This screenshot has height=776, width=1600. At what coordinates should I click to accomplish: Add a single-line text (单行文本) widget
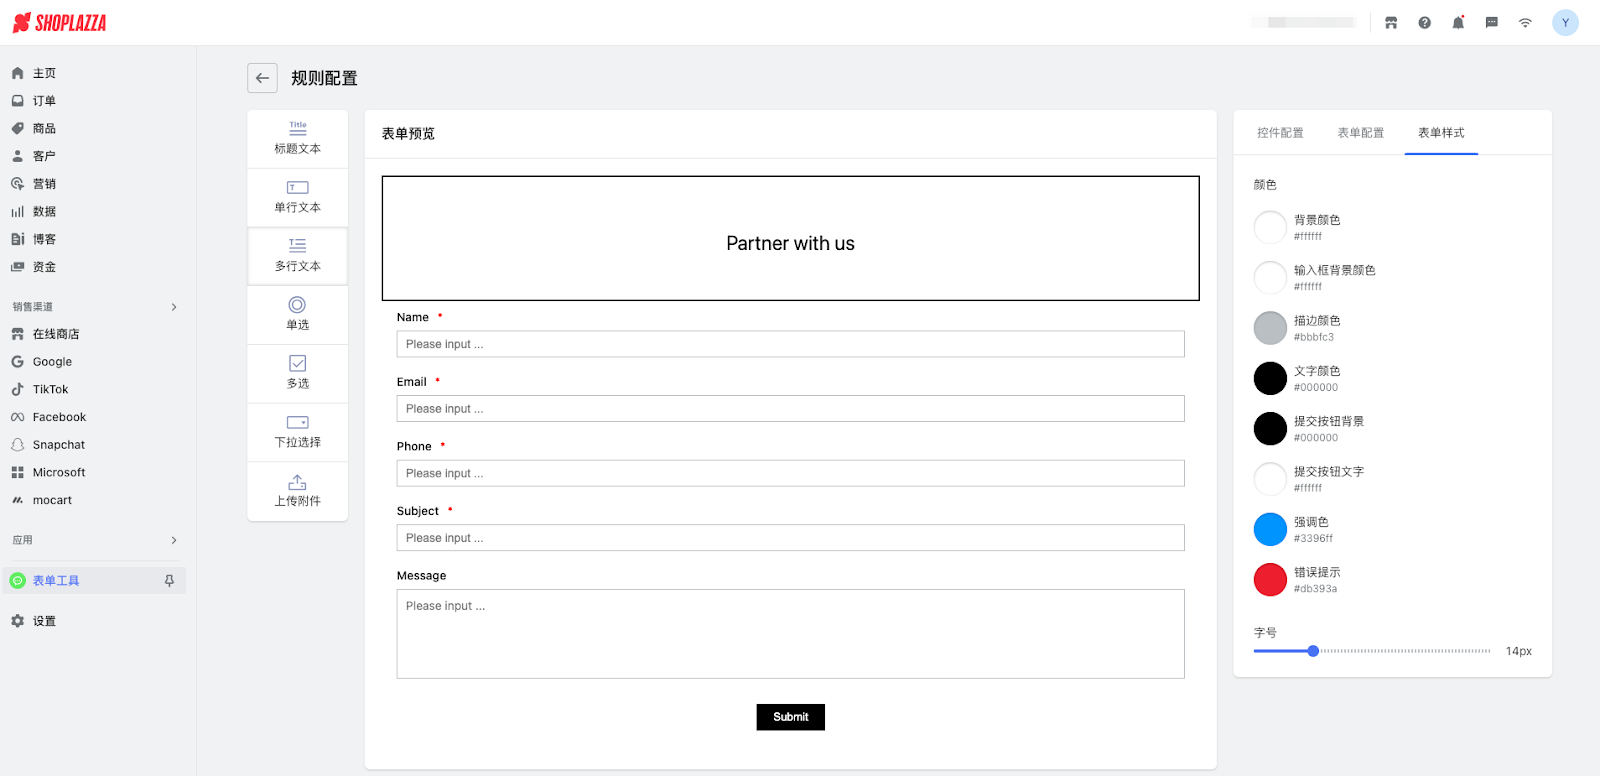tap(297, 197)
